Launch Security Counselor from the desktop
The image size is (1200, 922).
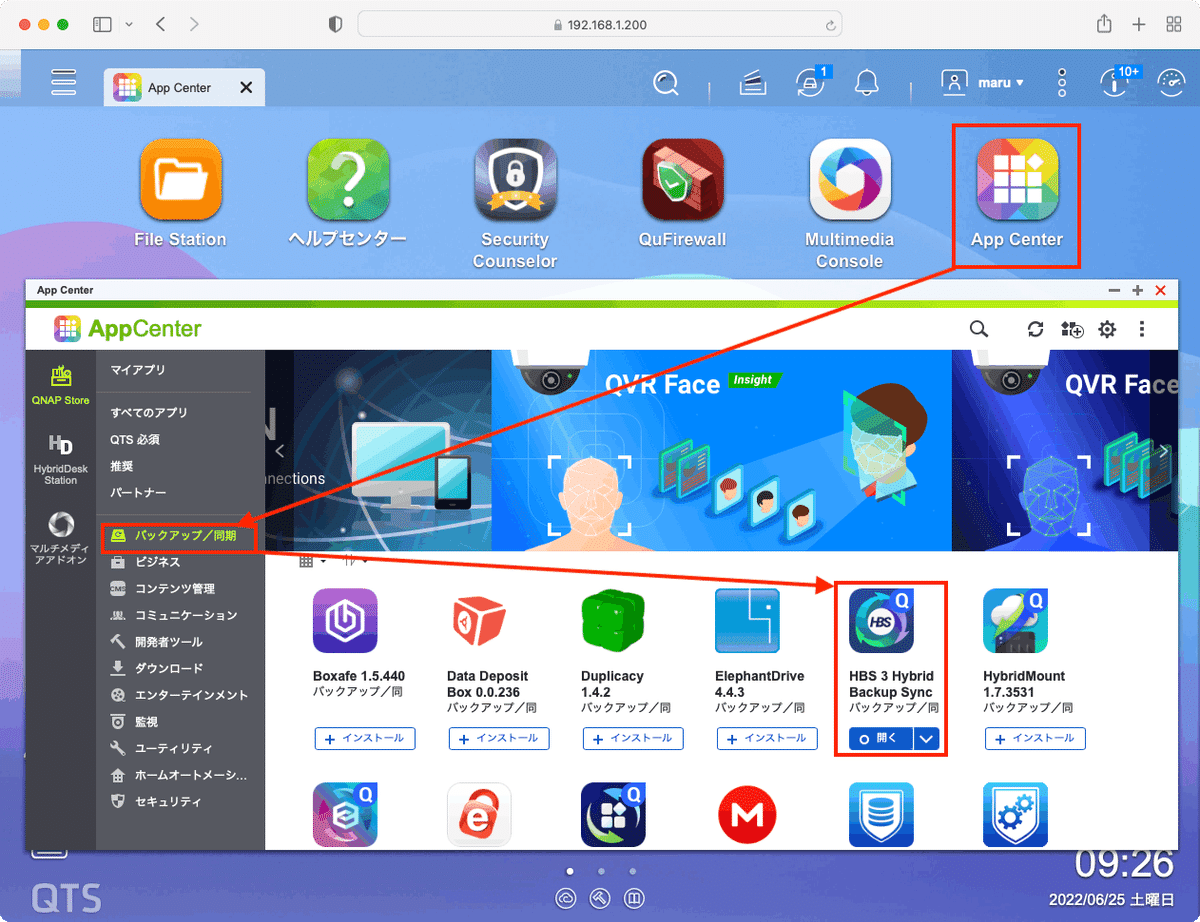pos(514,180)
